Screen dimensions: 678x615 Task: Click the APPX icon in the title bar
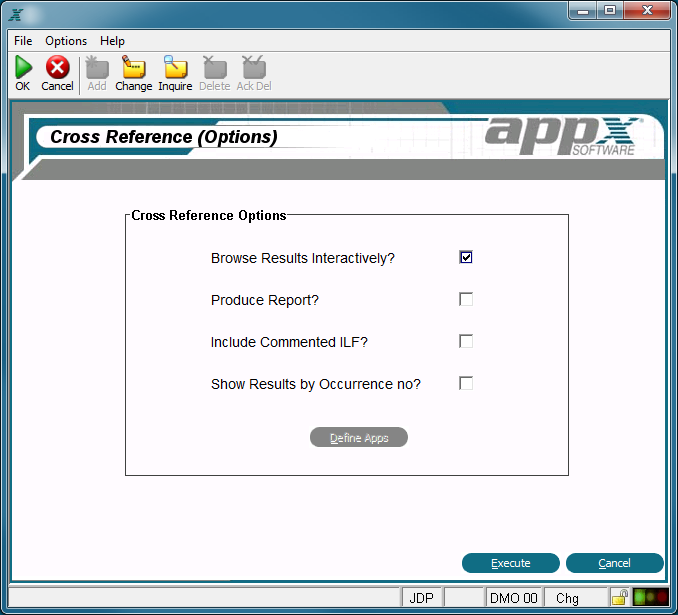click(16, 15)
